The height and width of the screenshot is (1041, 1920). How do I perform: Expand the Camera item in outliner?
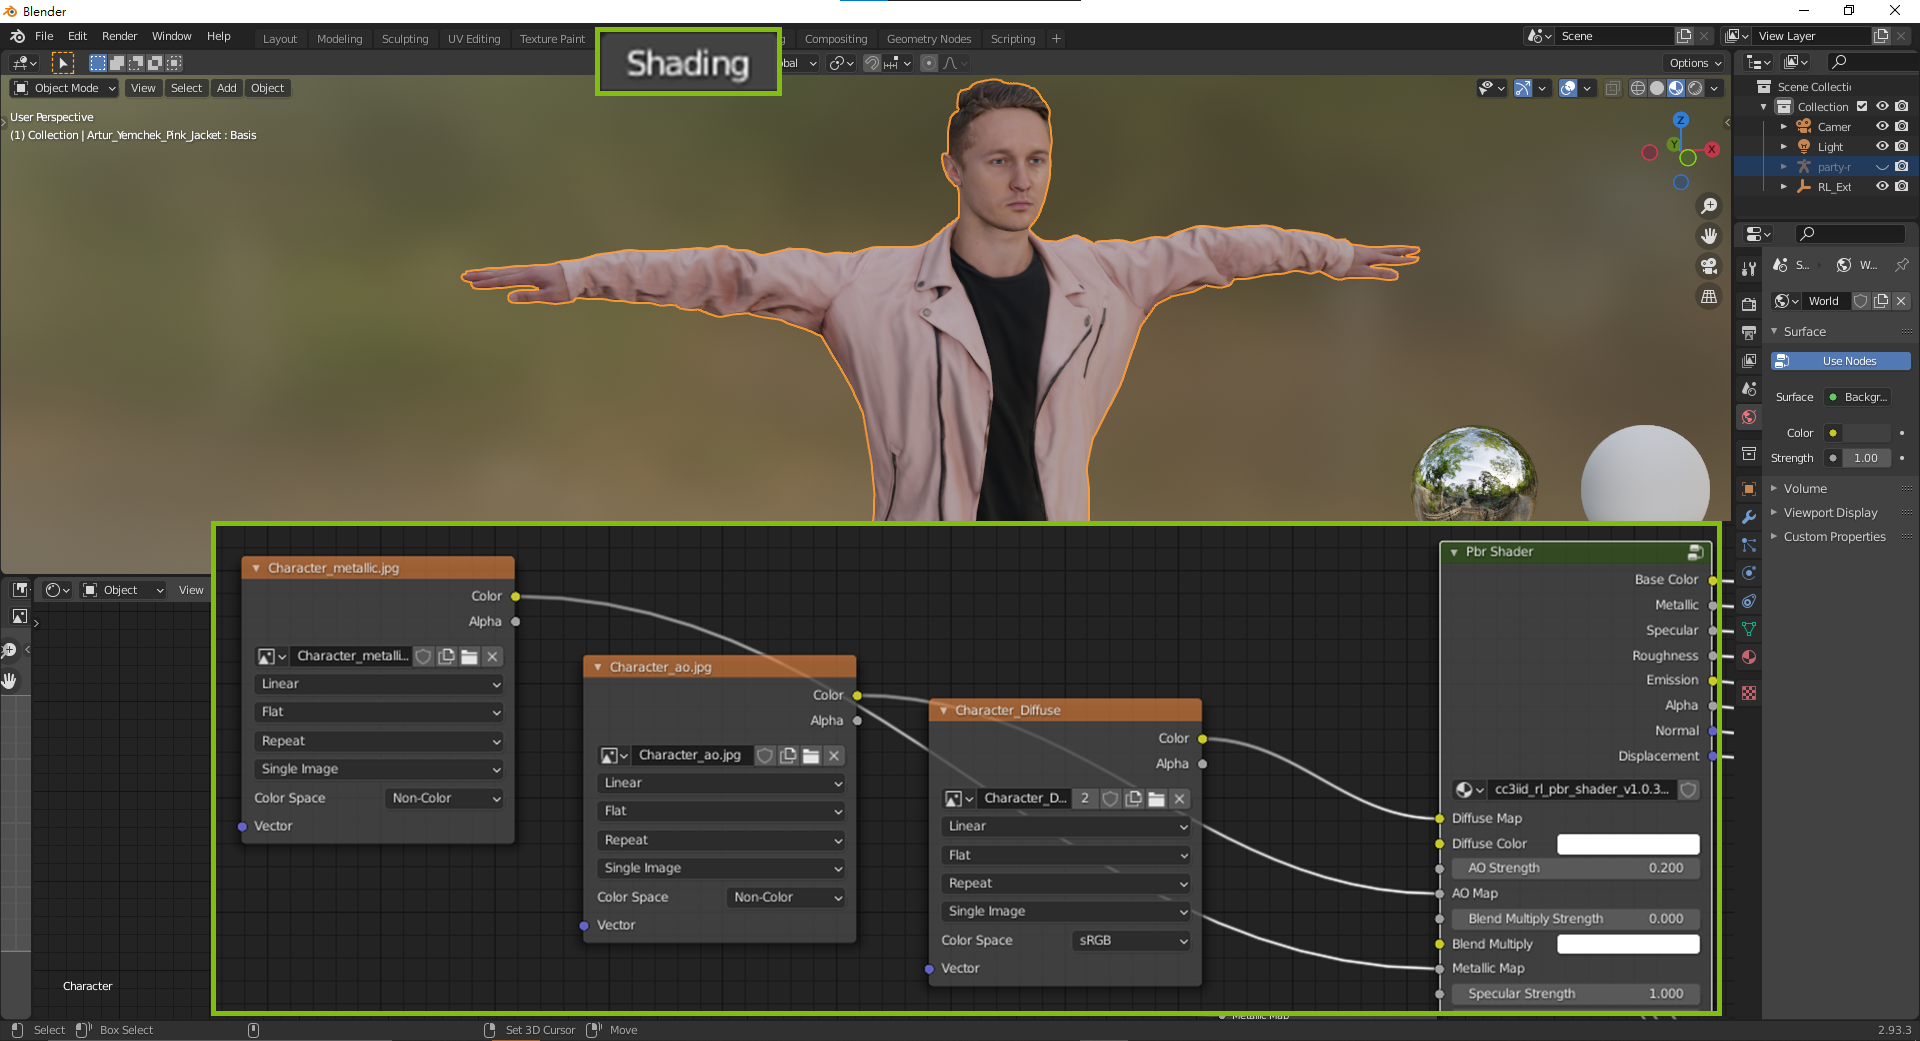click(1783, 127)
